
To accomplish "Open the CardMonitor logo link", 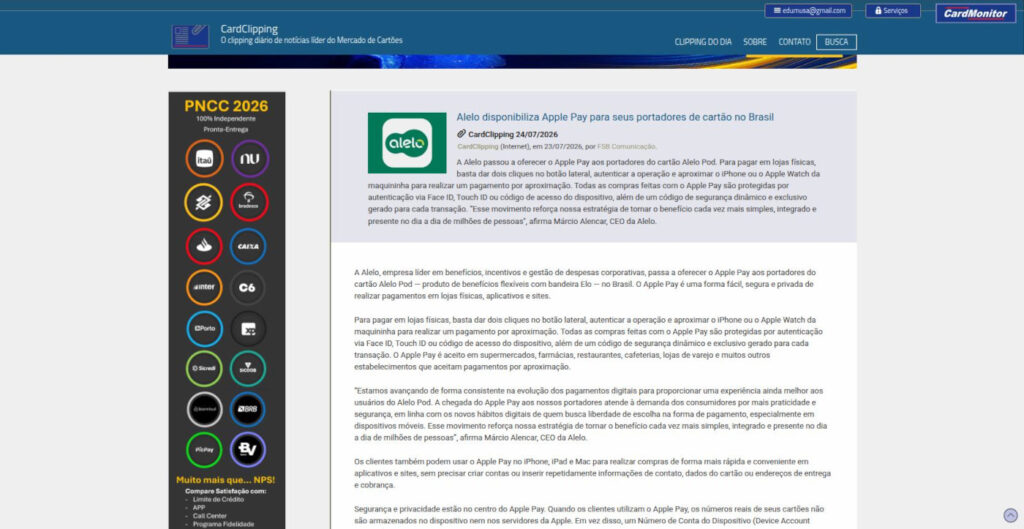I will (975, 13).
